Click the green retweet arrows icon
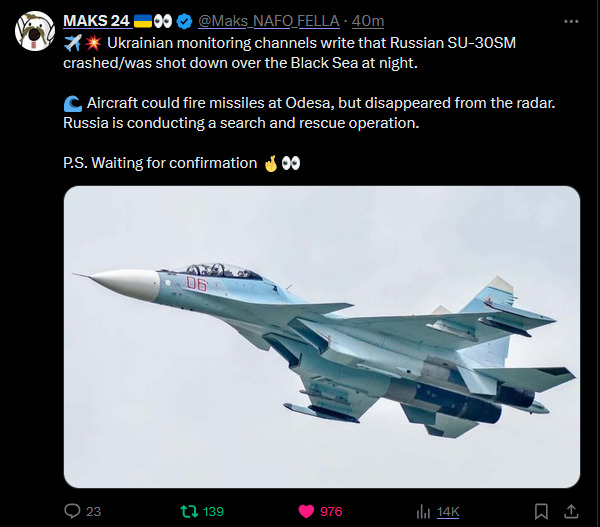Image resolution: width=600 pixels, height=527 pixels. coord(187,511)
